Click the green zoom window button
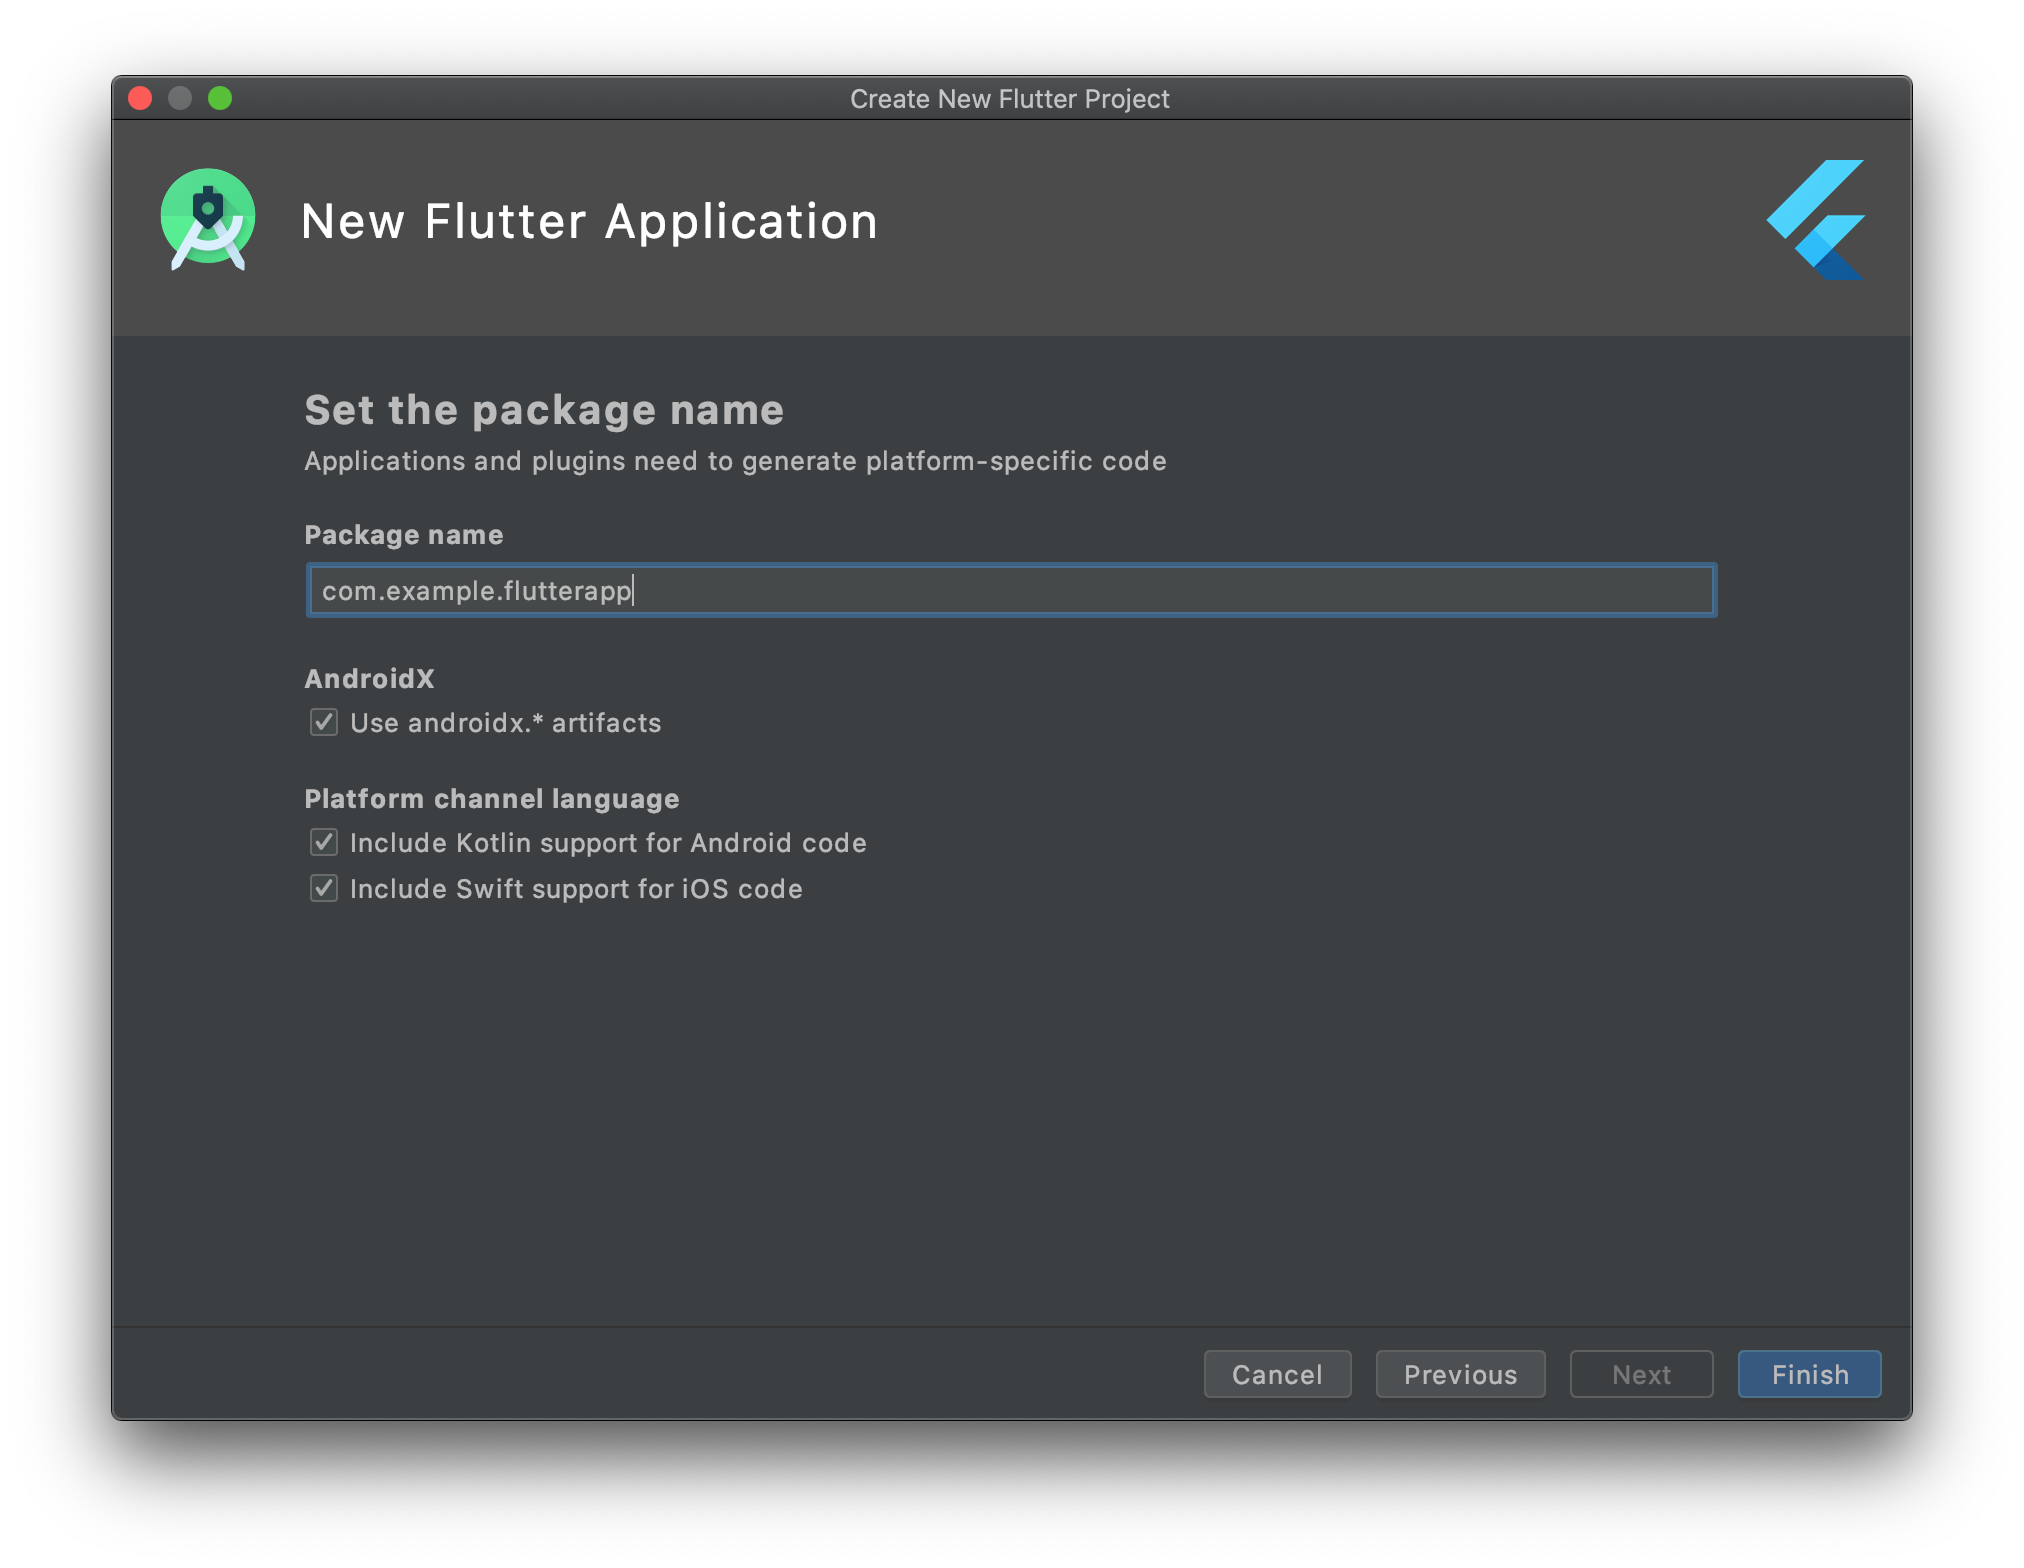The width and height of the screenshot is (2024, 1568). tap(220, 98)
